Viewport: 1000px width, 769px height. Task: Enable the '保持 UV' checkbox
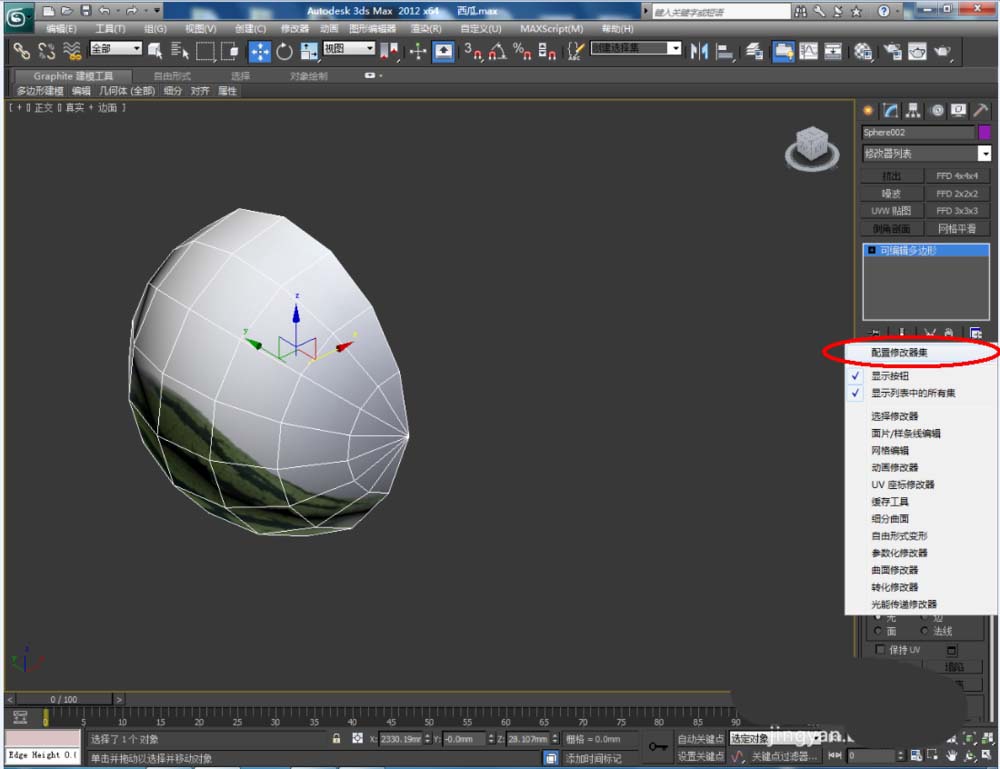880,649
